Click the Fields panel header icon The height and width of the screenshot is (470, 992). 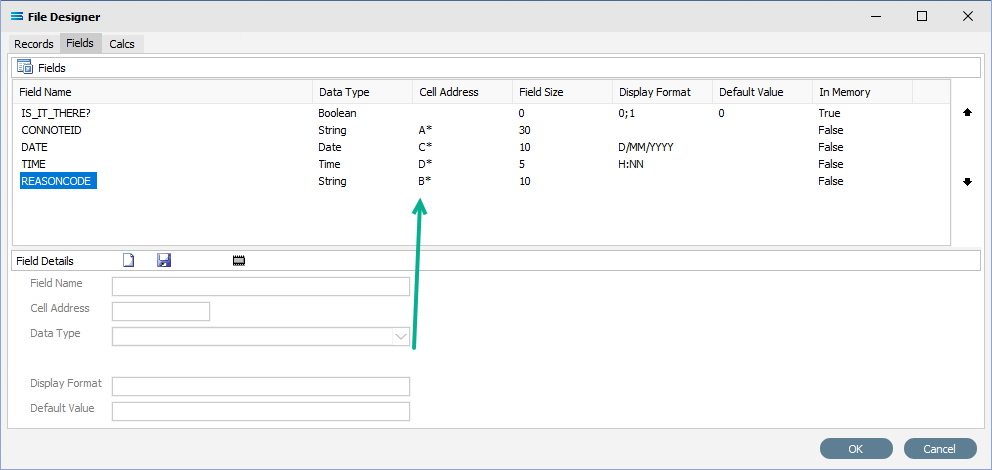(25, 67)
